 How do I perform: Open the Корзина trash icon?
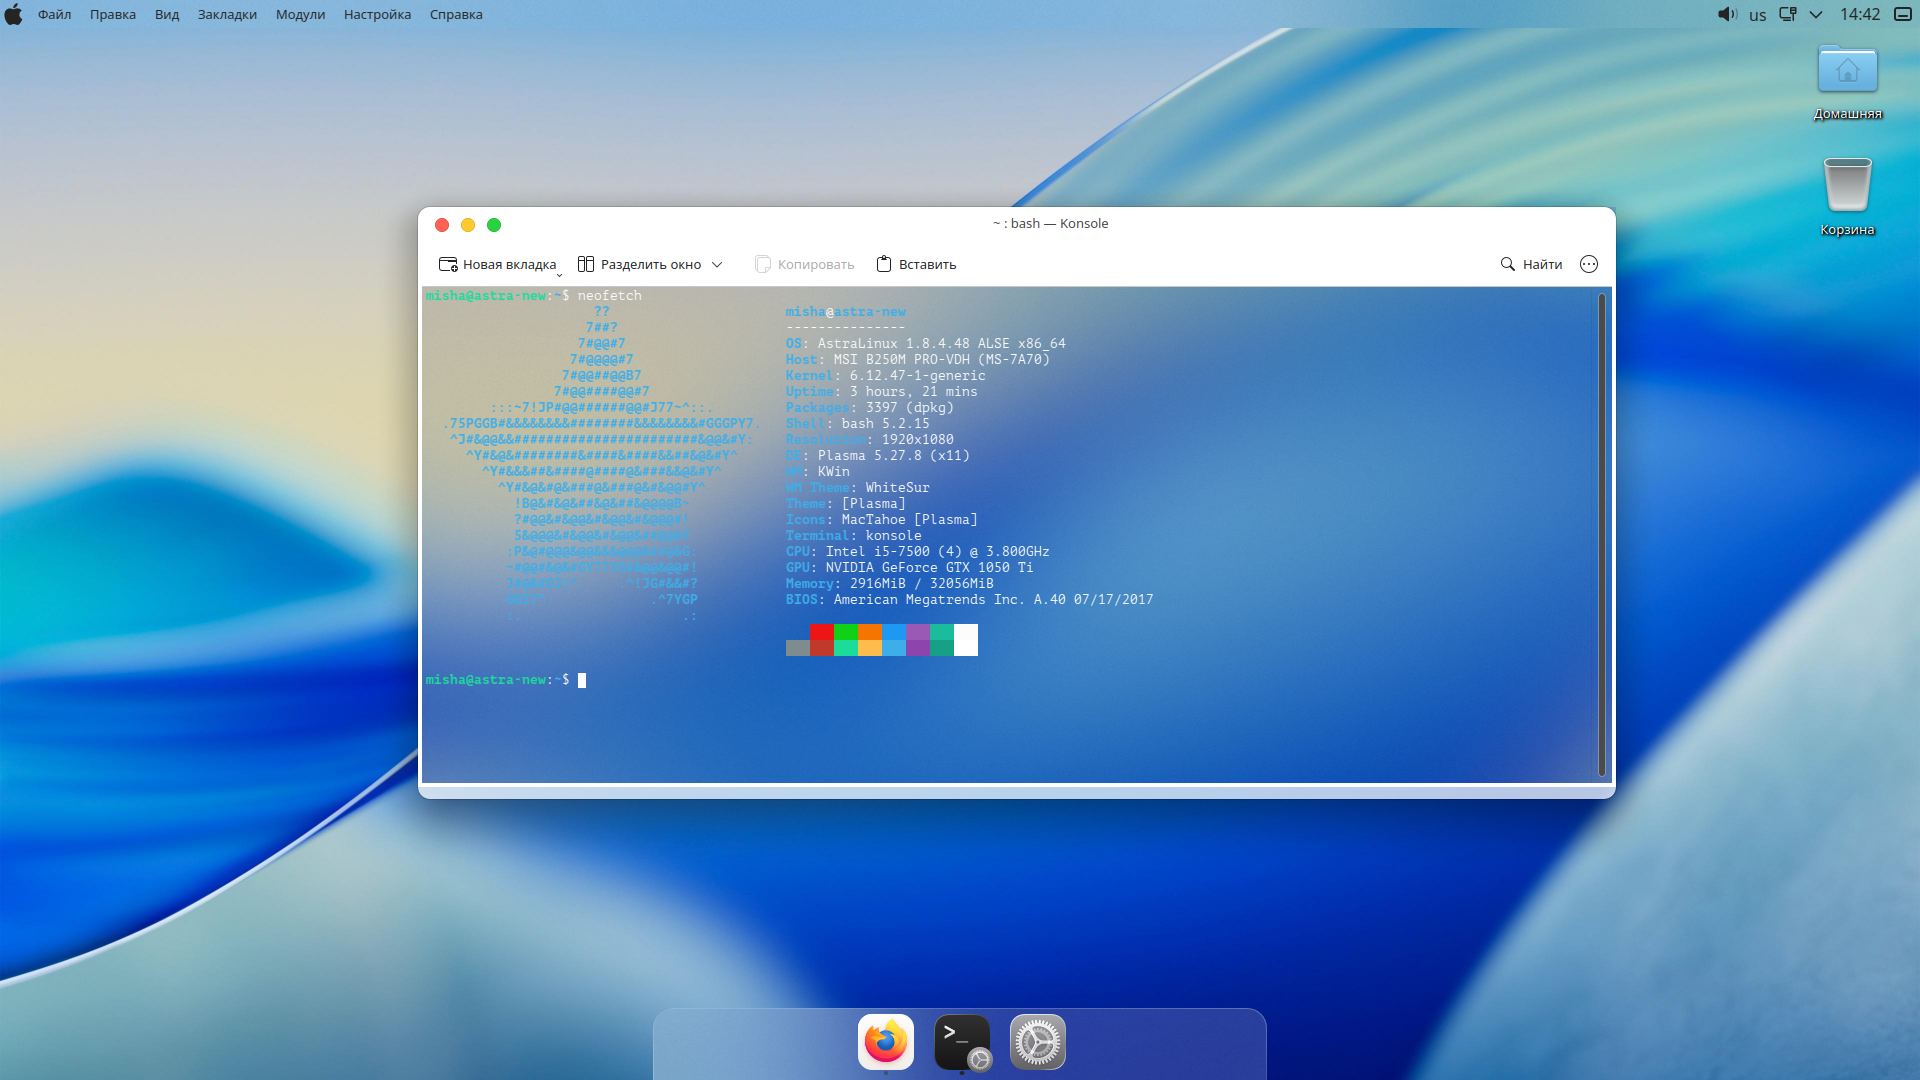[x=1847, y=186]
